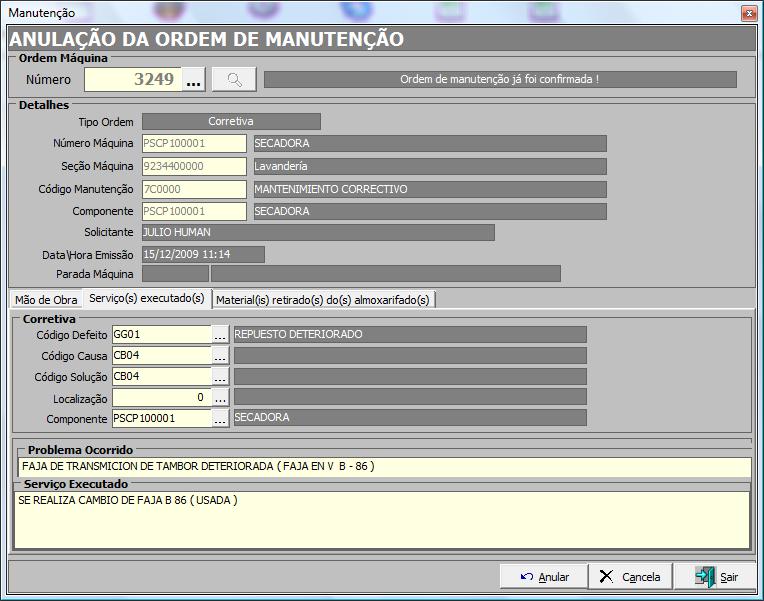Open lookup next to order Número field
Image resolution: width=764 pixels, height=601 pixels.
click(x=193, y=79)
